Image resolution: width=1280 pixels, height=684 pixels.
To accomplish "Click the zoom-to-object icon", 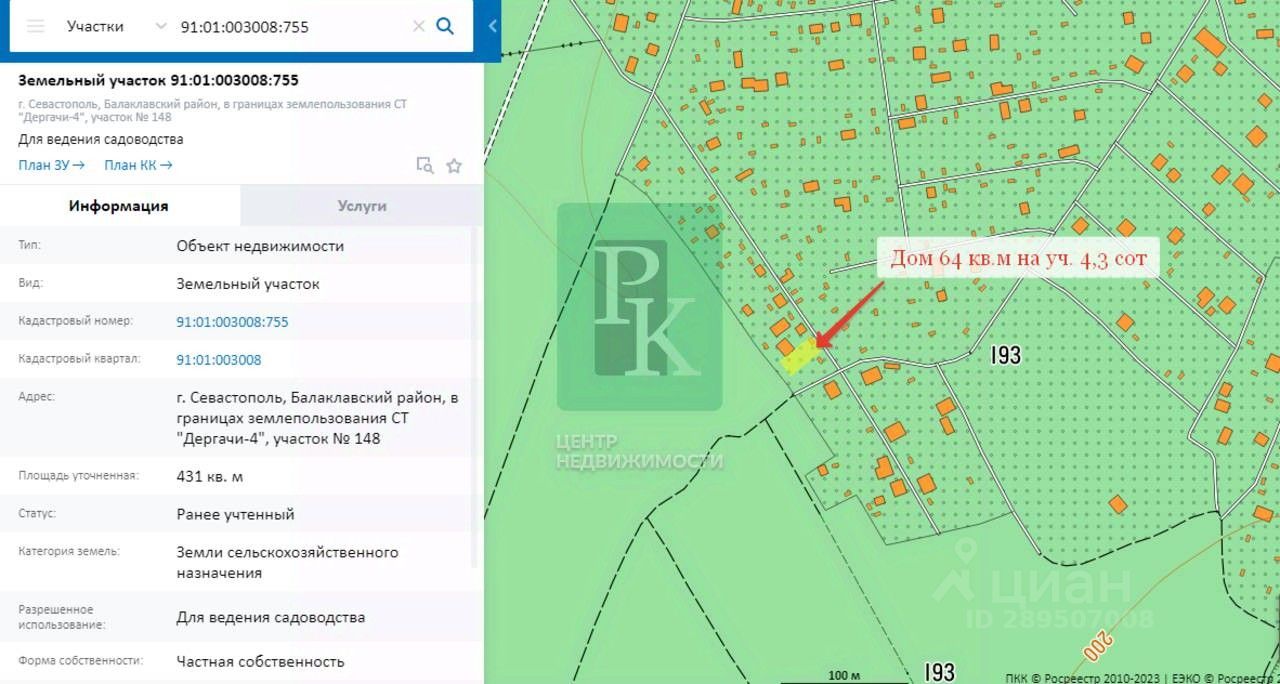I will [425, 166].
